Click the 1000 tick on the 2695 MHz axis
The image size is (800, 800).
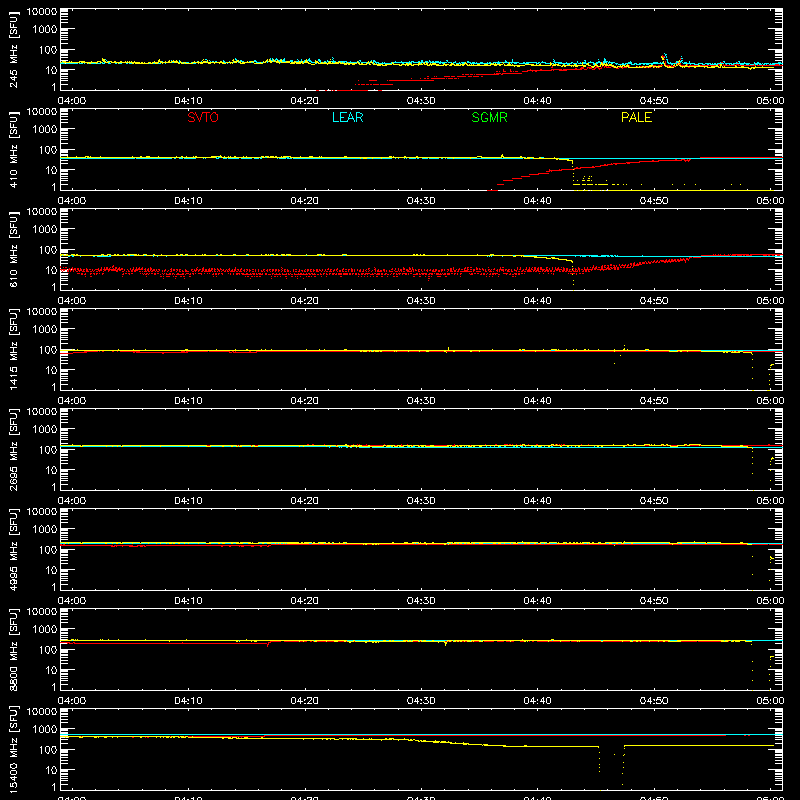tap(45, 430)
